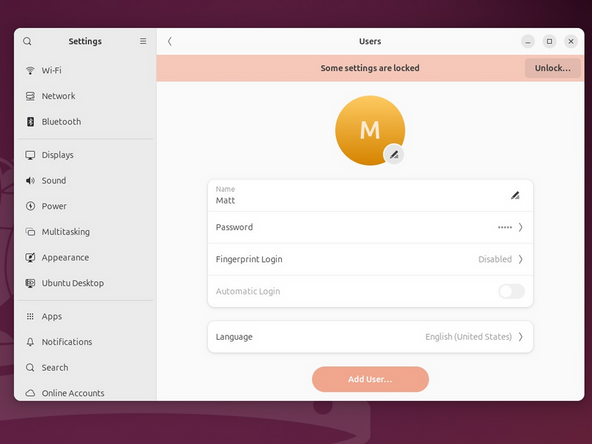Click the password dots value

click(505, 227)
